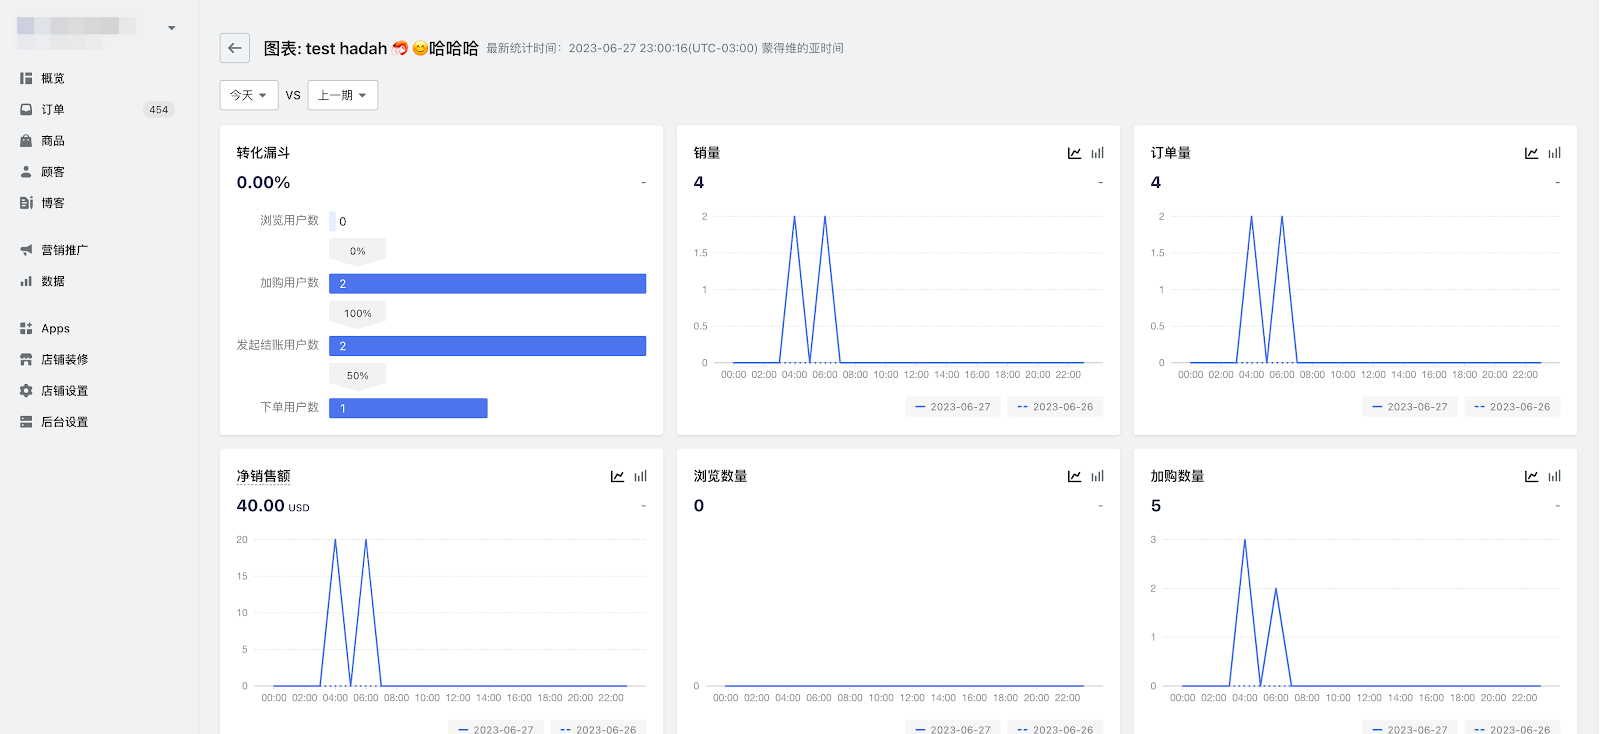Viewport: 1600px width, 734px height.
Task: Open the 博客 blog icon in sidebar
Action: click(26, 203)
